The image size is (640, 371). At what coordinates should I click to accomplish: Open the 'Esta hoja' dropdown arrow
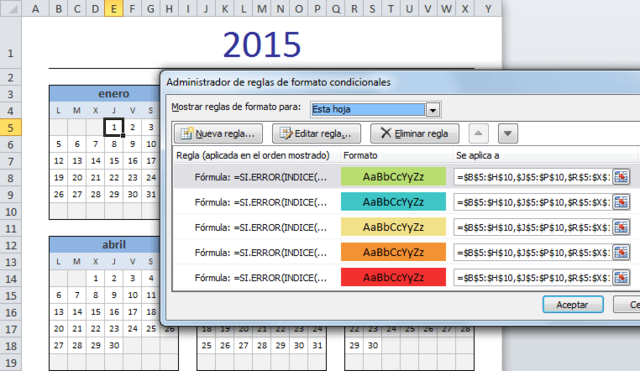point(433,109)
